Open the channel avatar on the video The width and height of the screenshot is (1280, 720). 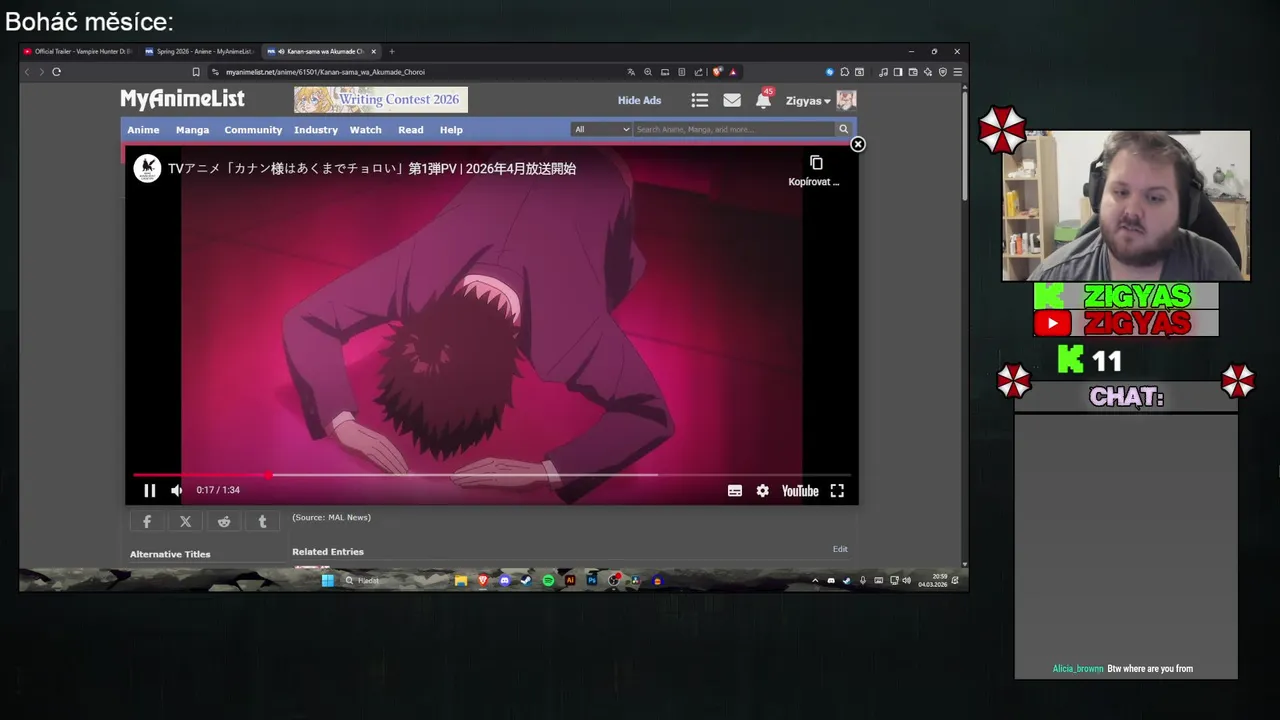pyautogui.click(x=148, y=168)
